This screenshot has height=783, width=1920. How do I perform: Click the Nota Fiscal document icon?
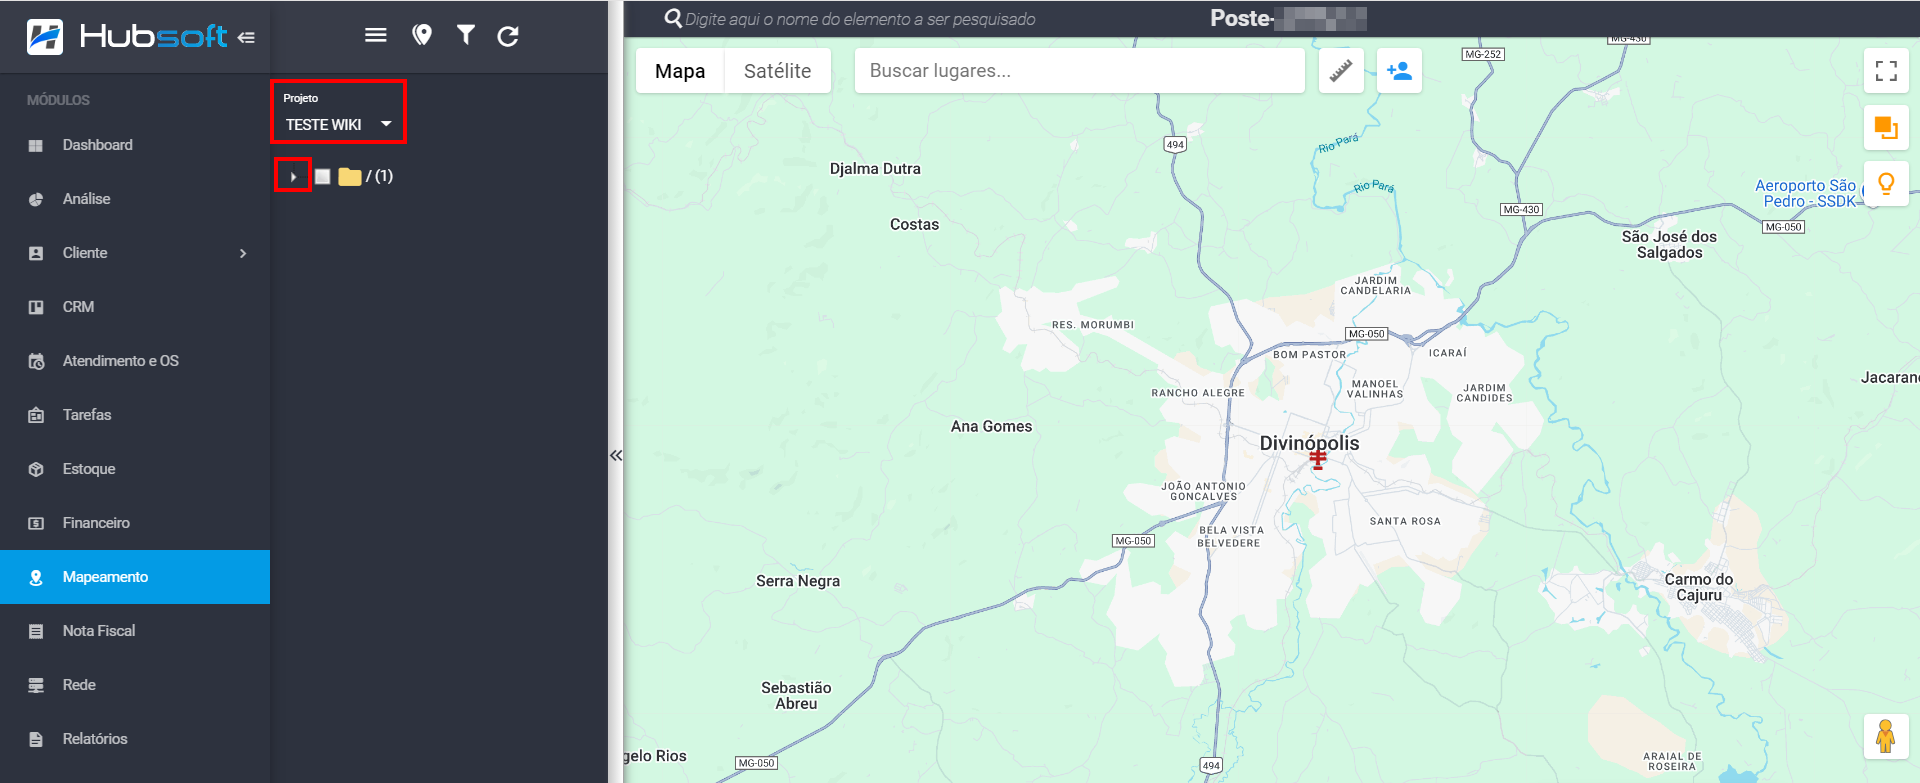36,631
